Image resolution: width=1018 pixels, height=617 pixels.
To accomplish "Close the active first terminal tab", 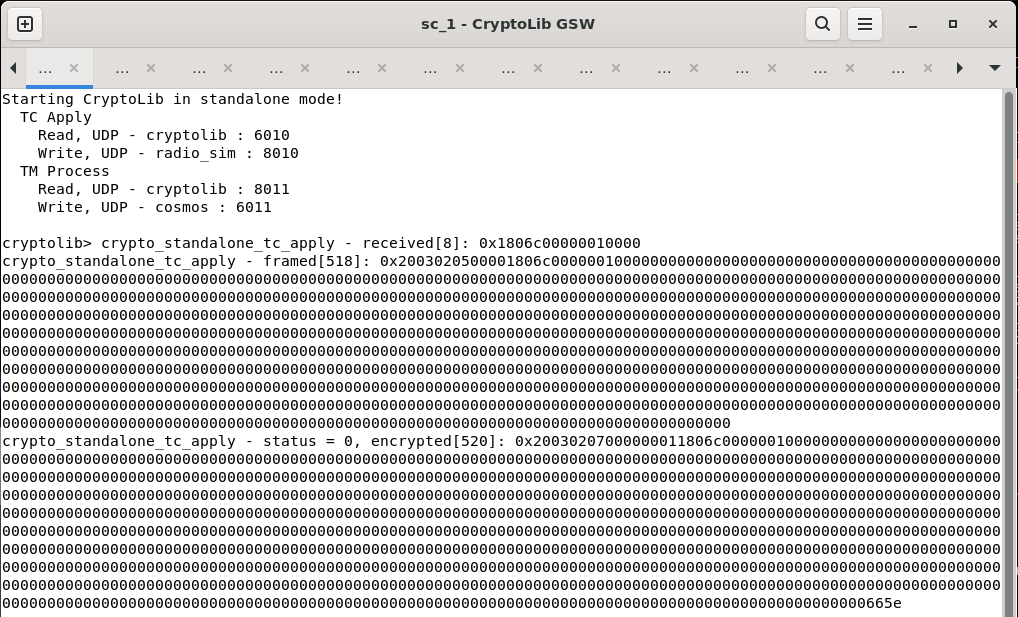I will (x=74, y=68).
